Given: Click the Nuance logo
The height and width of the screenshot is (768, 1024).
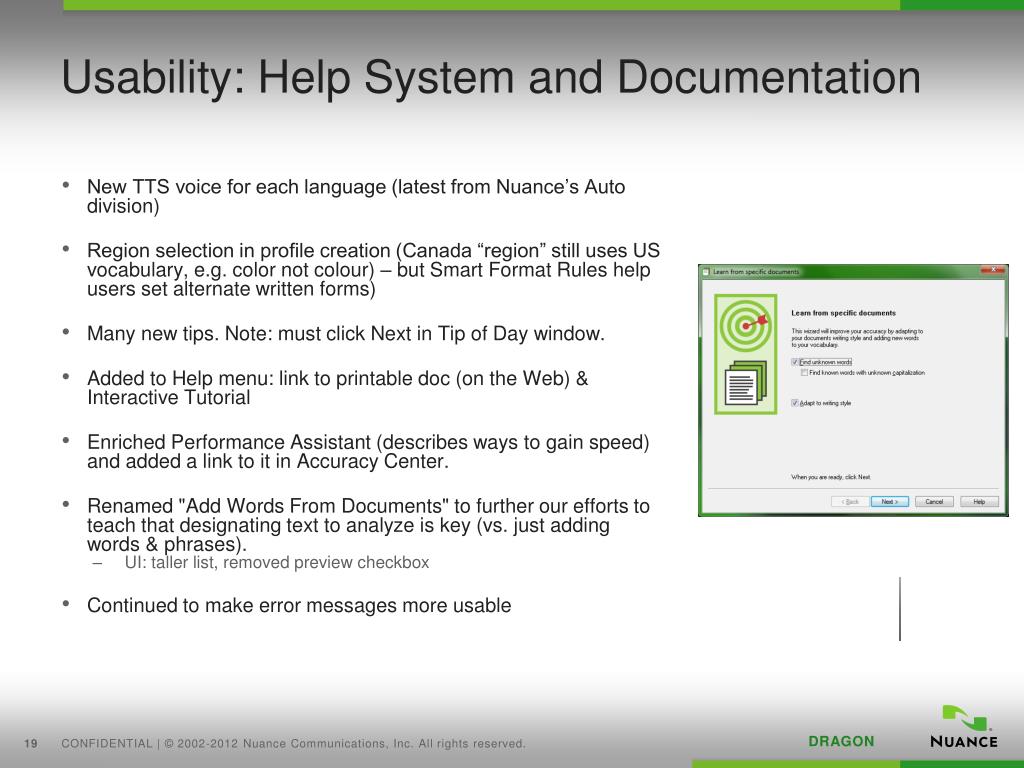Looking at the screenshot, I should (x=964, y=728).
